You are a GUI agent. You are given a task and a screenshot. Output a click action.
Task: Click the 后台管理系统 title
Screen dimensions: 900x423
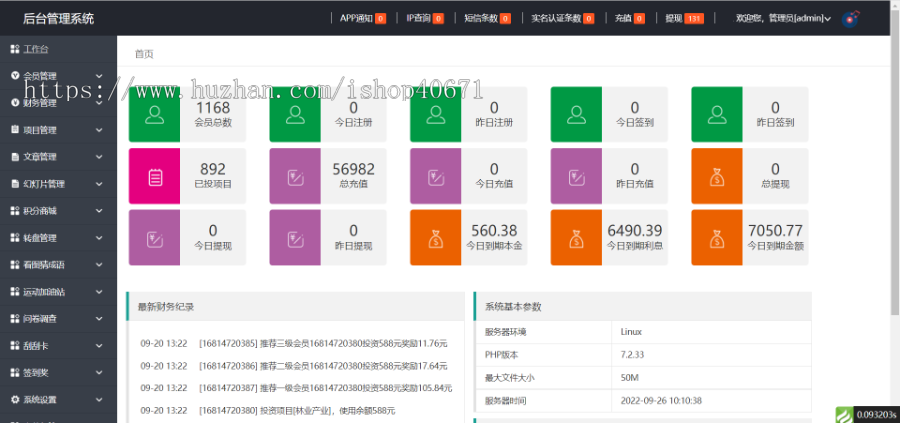[58, 19]
